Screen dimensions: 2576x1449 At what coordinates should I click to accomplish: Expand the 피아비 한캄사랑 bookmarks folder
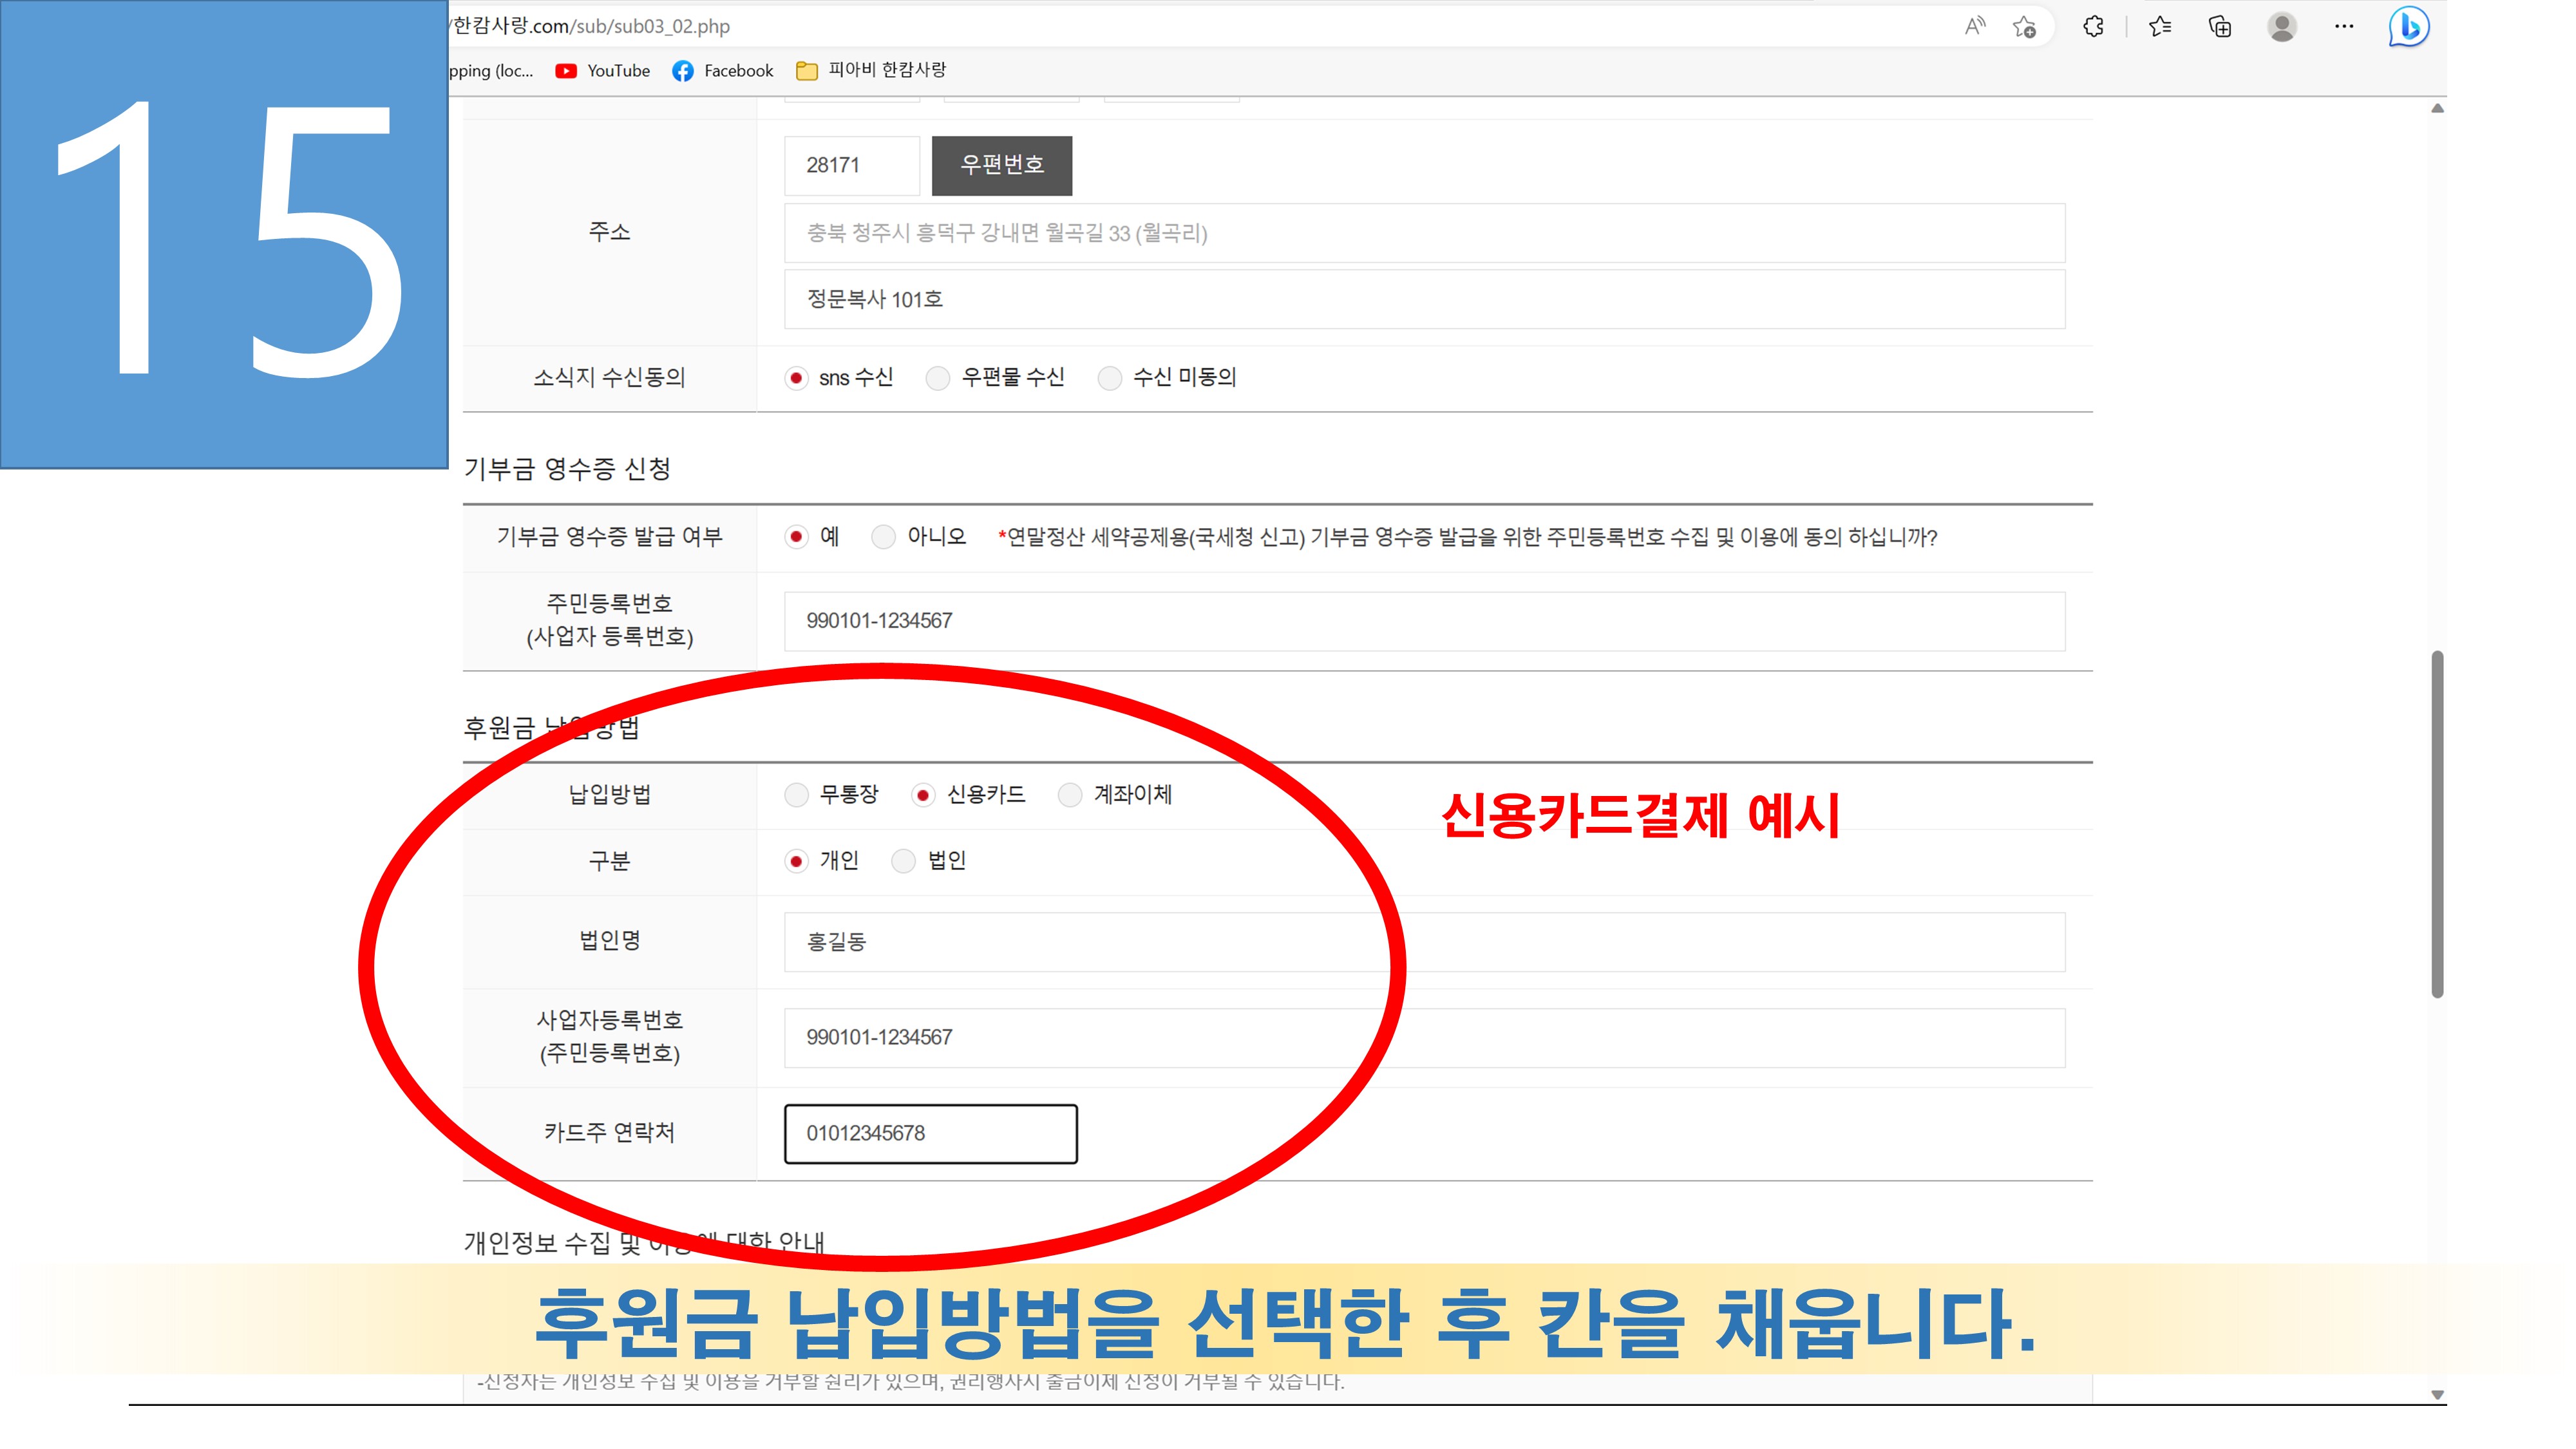pos(871,70)
